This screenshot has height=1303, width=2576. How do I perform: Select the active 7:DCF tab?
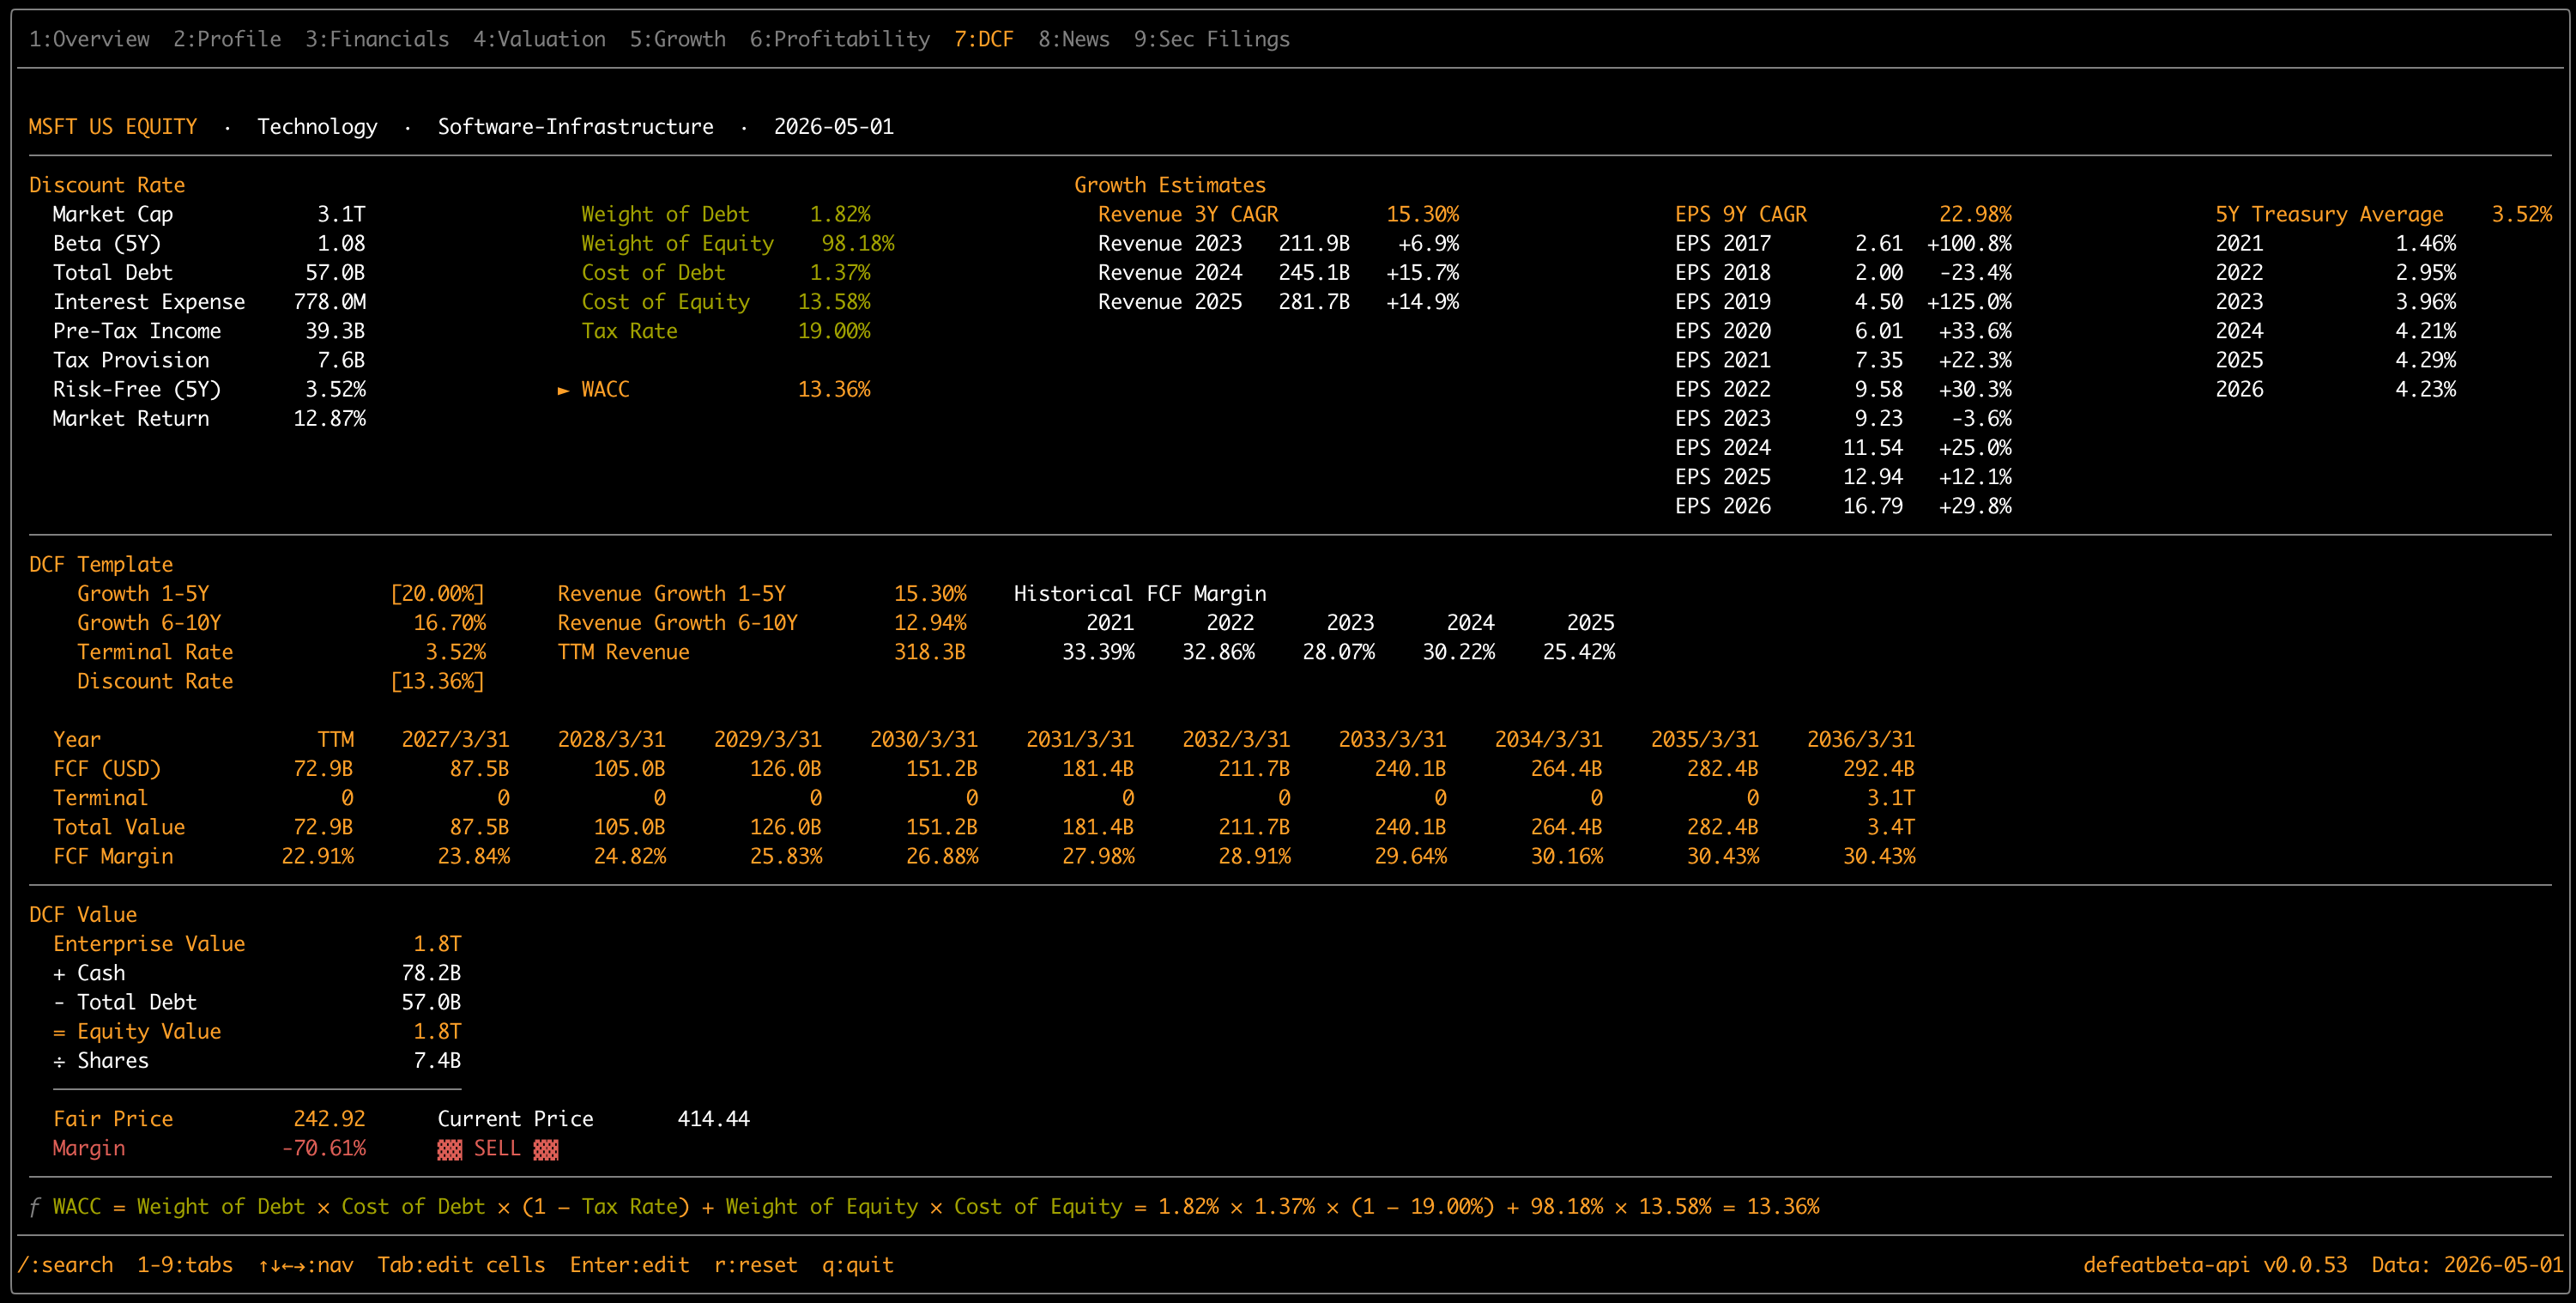click(x=983, y=39)
